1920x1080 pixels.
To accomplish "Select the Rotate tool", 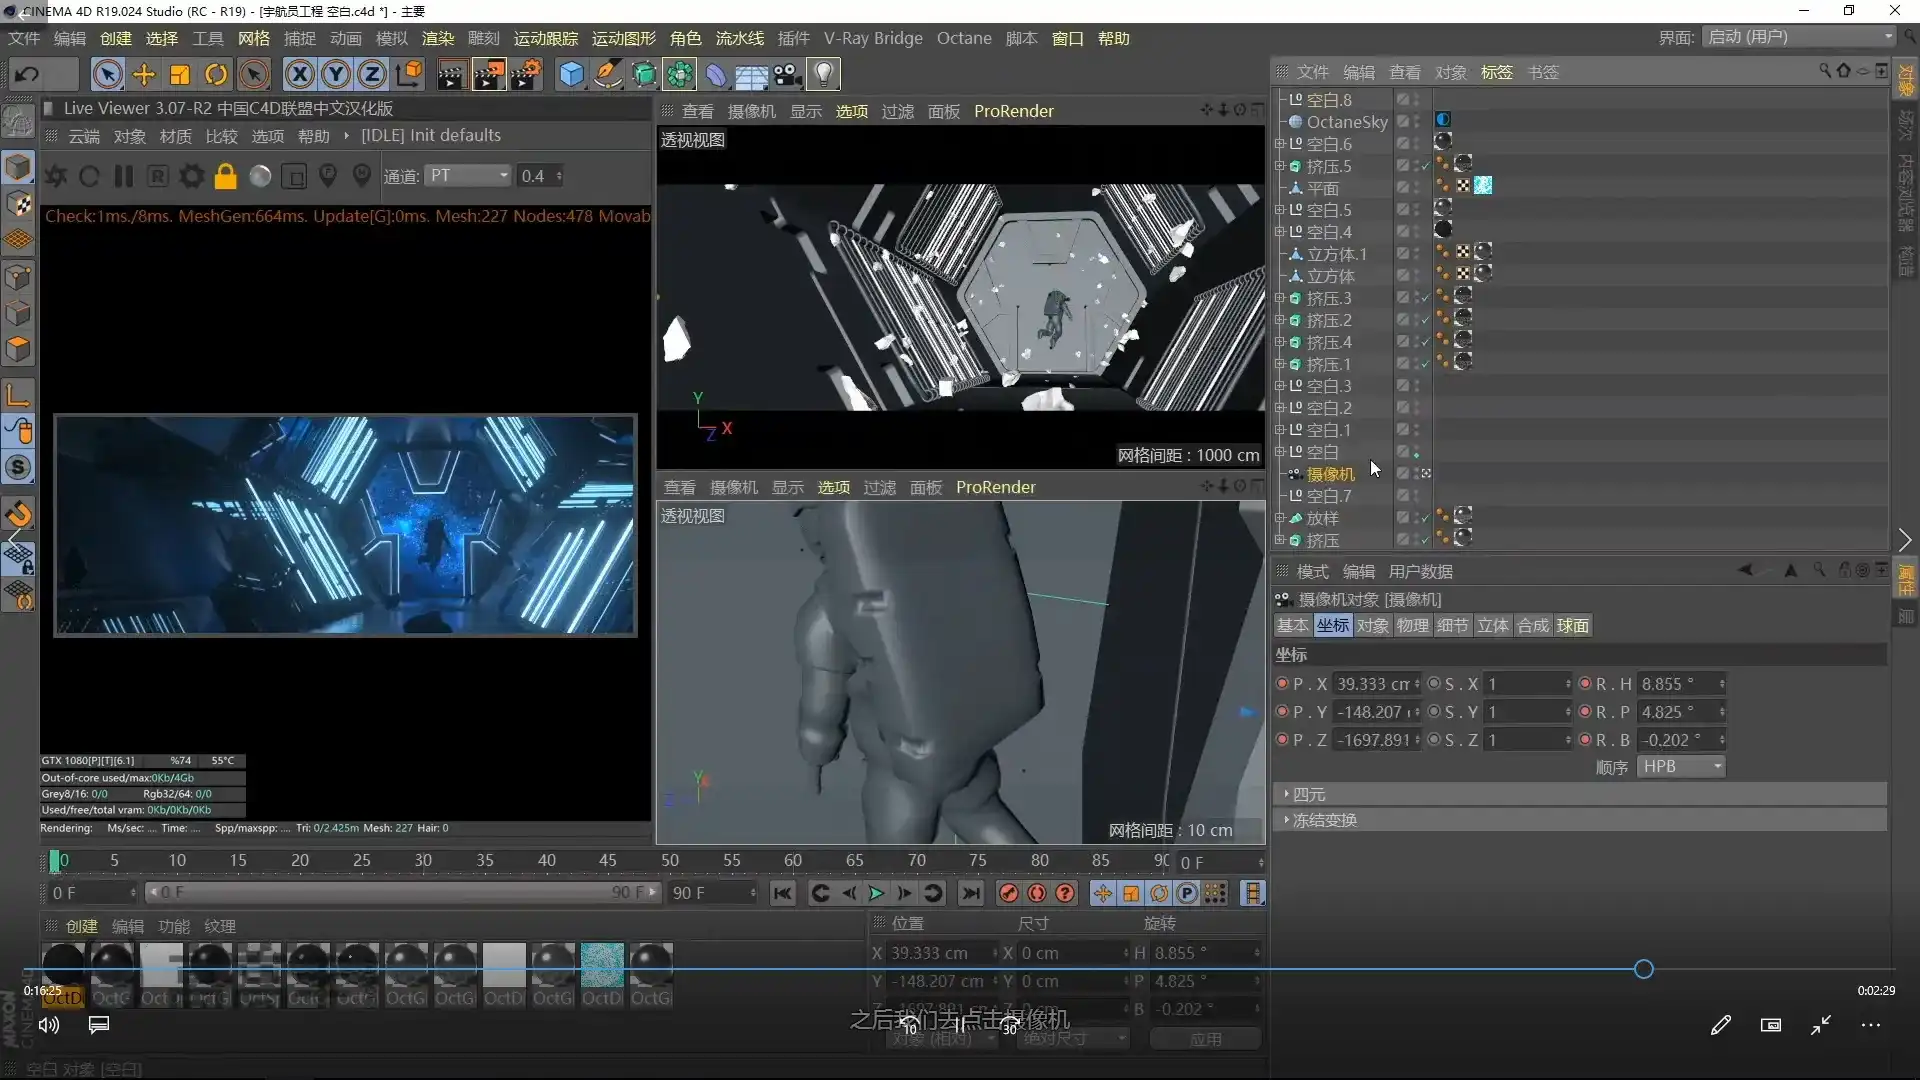I will pos(216,74).
